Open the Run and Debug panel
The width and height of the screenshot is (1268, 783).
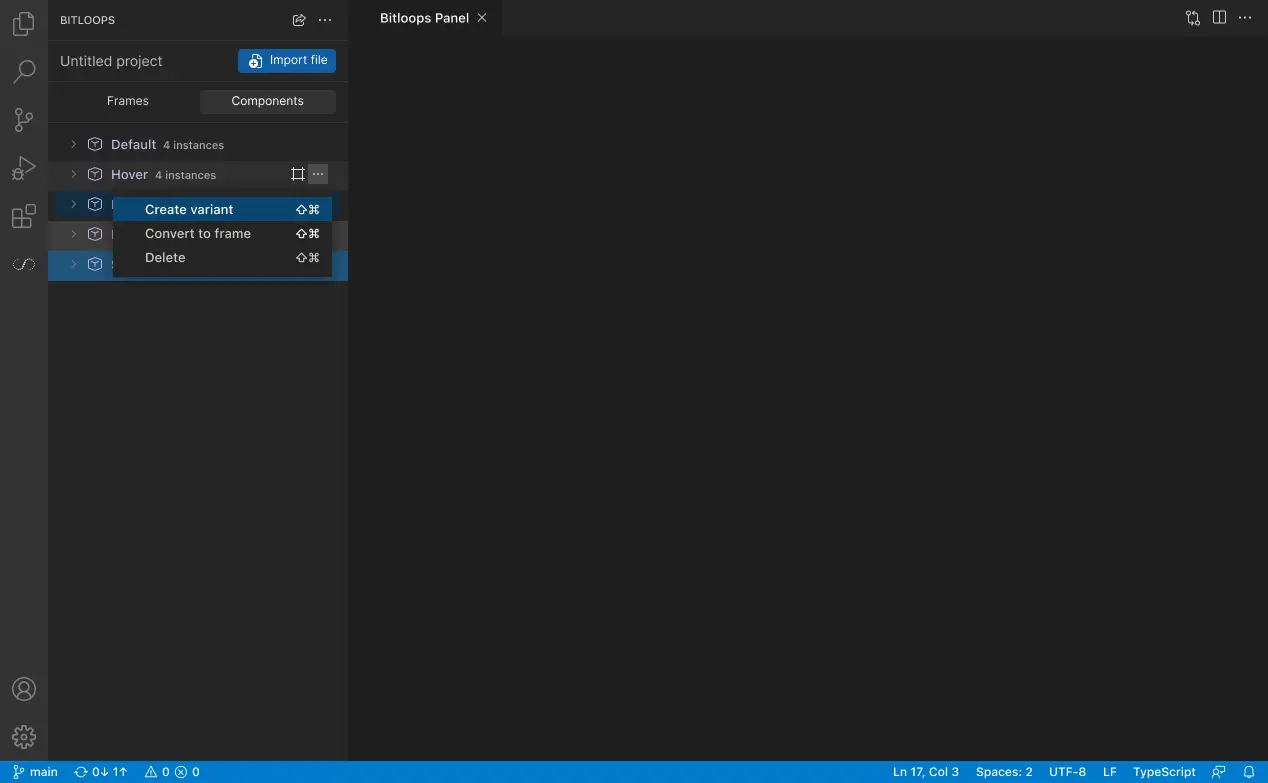click(x=23, y=167)
